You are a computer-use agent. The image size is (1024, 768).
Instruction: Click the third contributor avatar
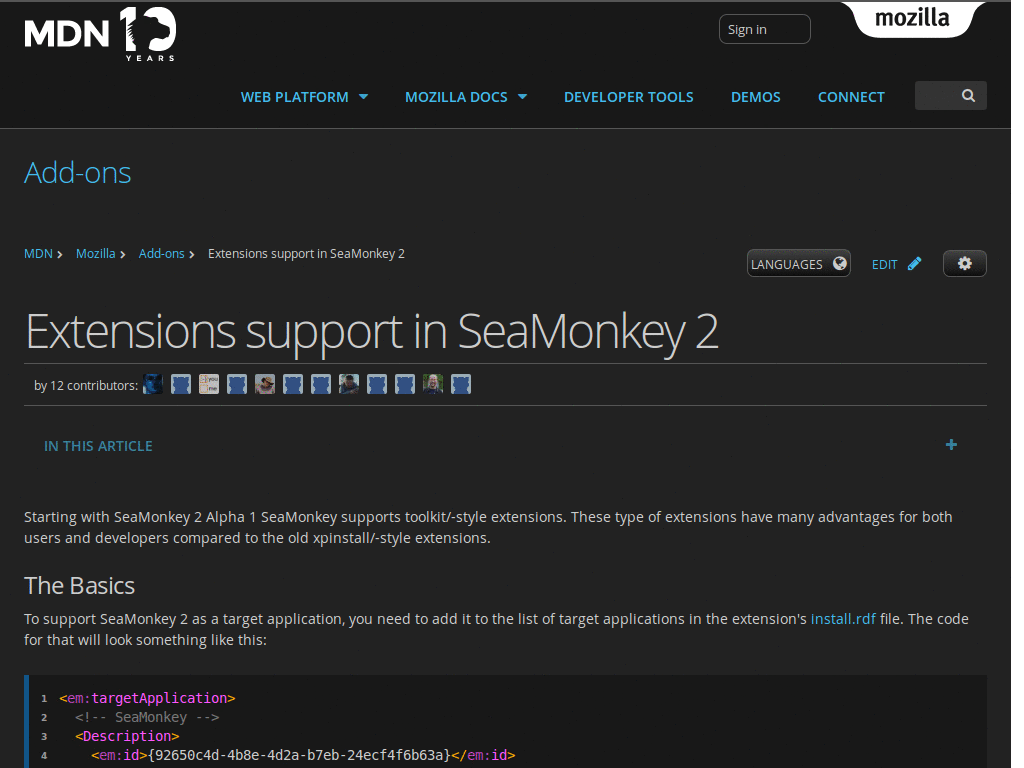click(x=209, y=384)
